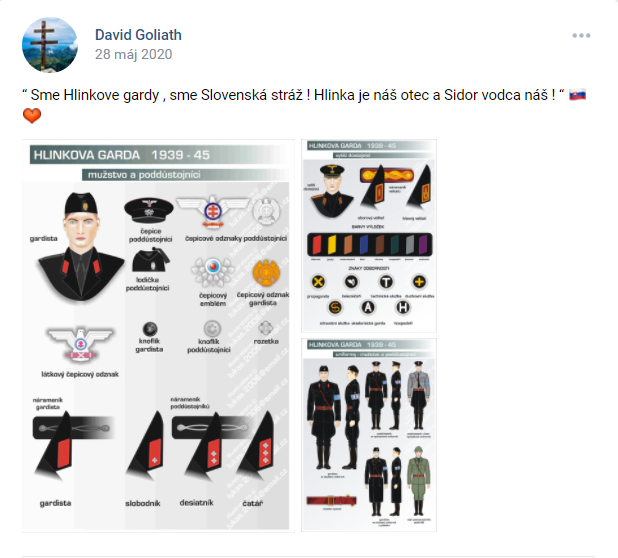Click the red swatch in the colours strip
This screenshot has height=558, width=618.
(316, 245)
